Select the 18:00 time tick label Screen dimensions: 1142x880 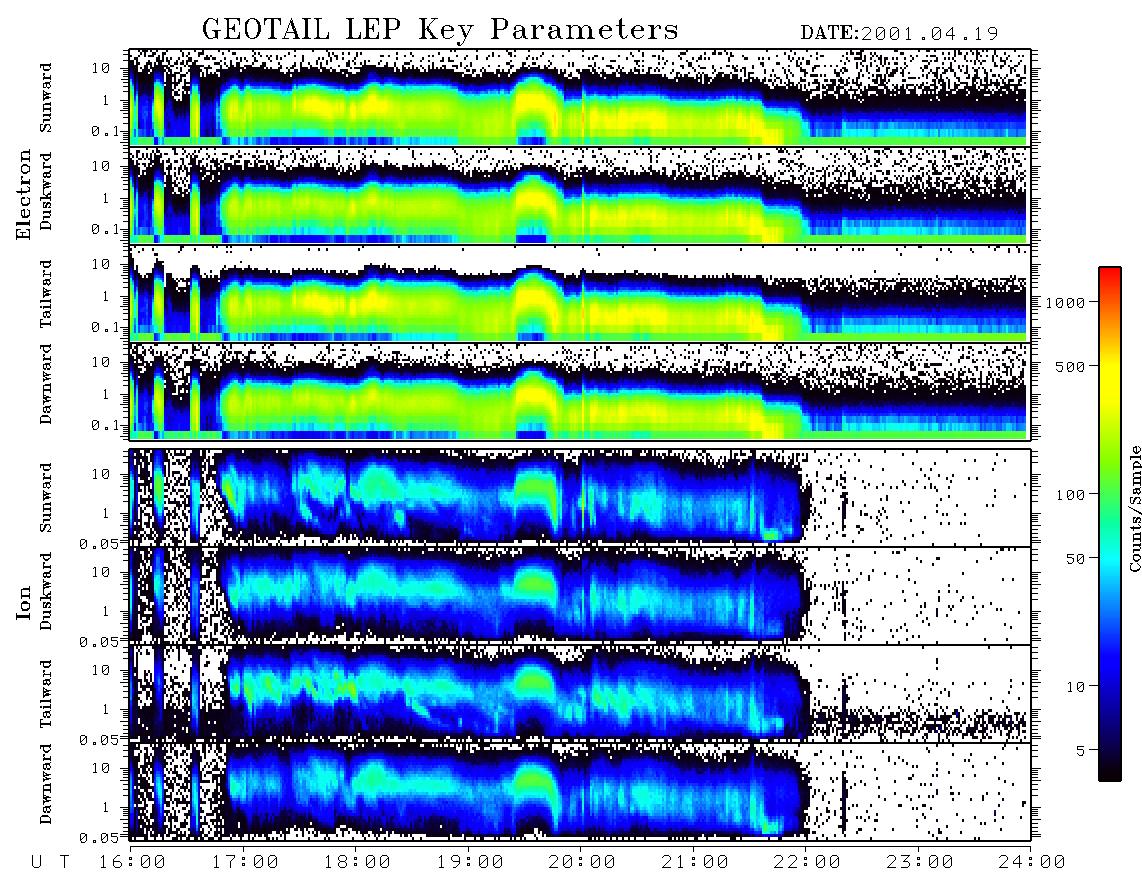coord(358,863)
